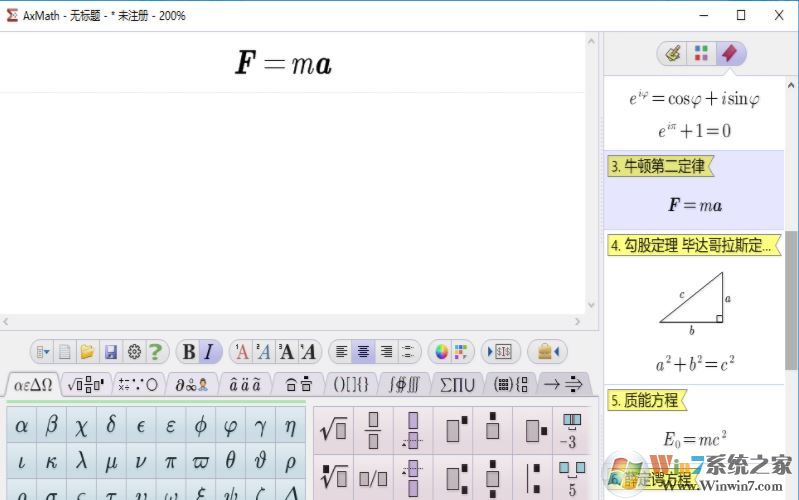Viewport: 799px width, 500px height.
Task: Select font style 2 blue italic A
Action: tap(264, 352)
